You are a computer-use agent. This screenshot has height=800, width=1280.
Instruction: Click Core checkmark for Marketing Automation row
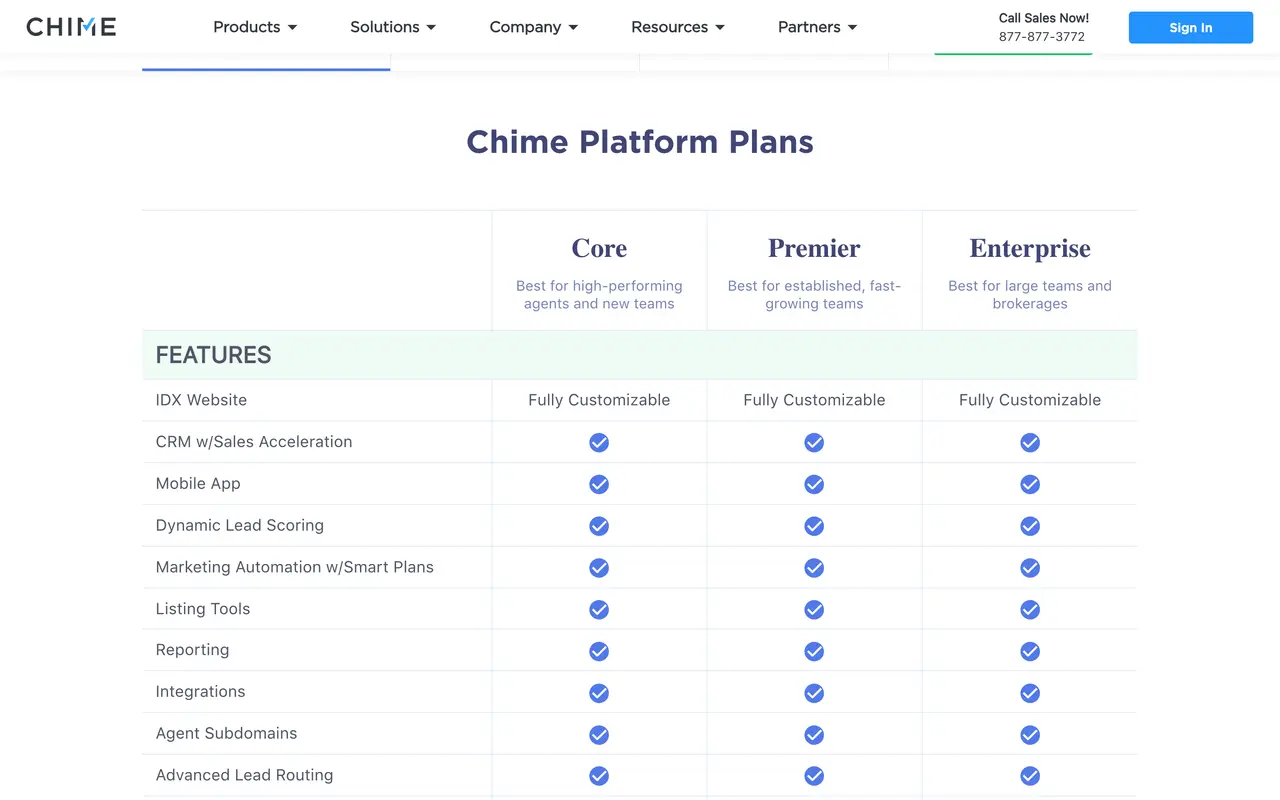pos(599,568)
